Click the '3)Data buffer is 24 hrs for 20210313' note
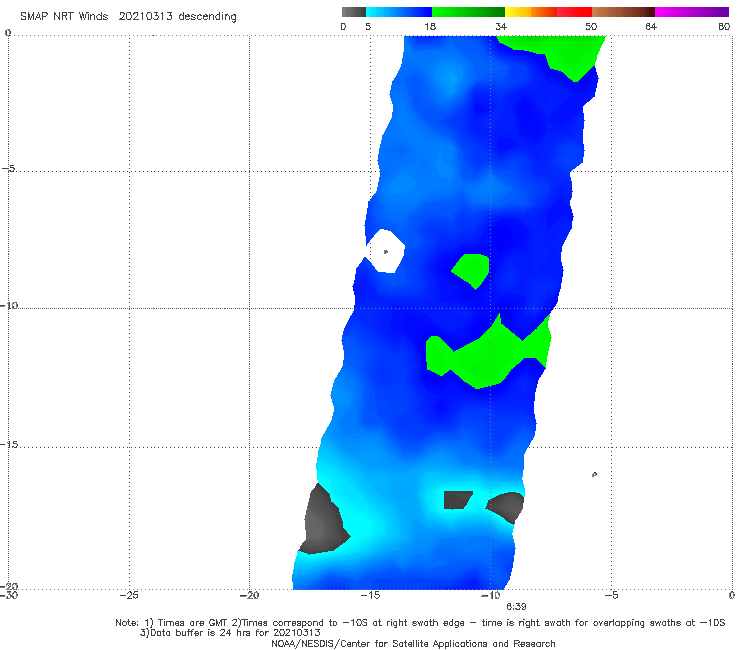740x650 pixels. (x=230, y=633)
